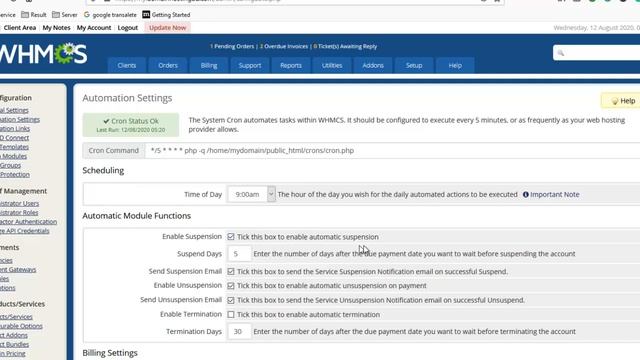
Task: Open the Addons menu
Action: [x=373, y=65]
